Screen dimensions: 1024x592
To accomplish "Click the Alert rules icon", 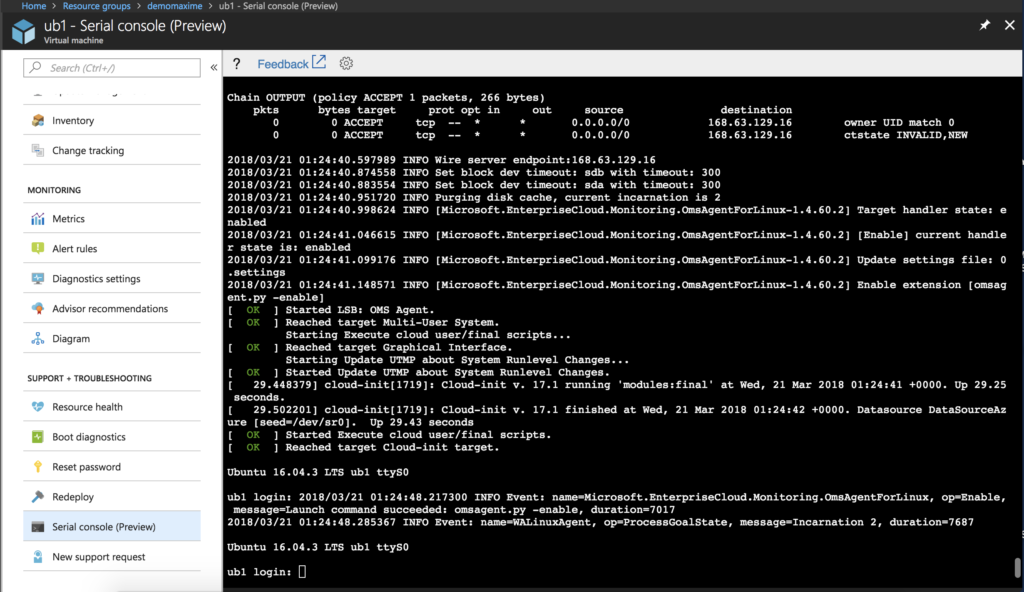I will 38,249.
